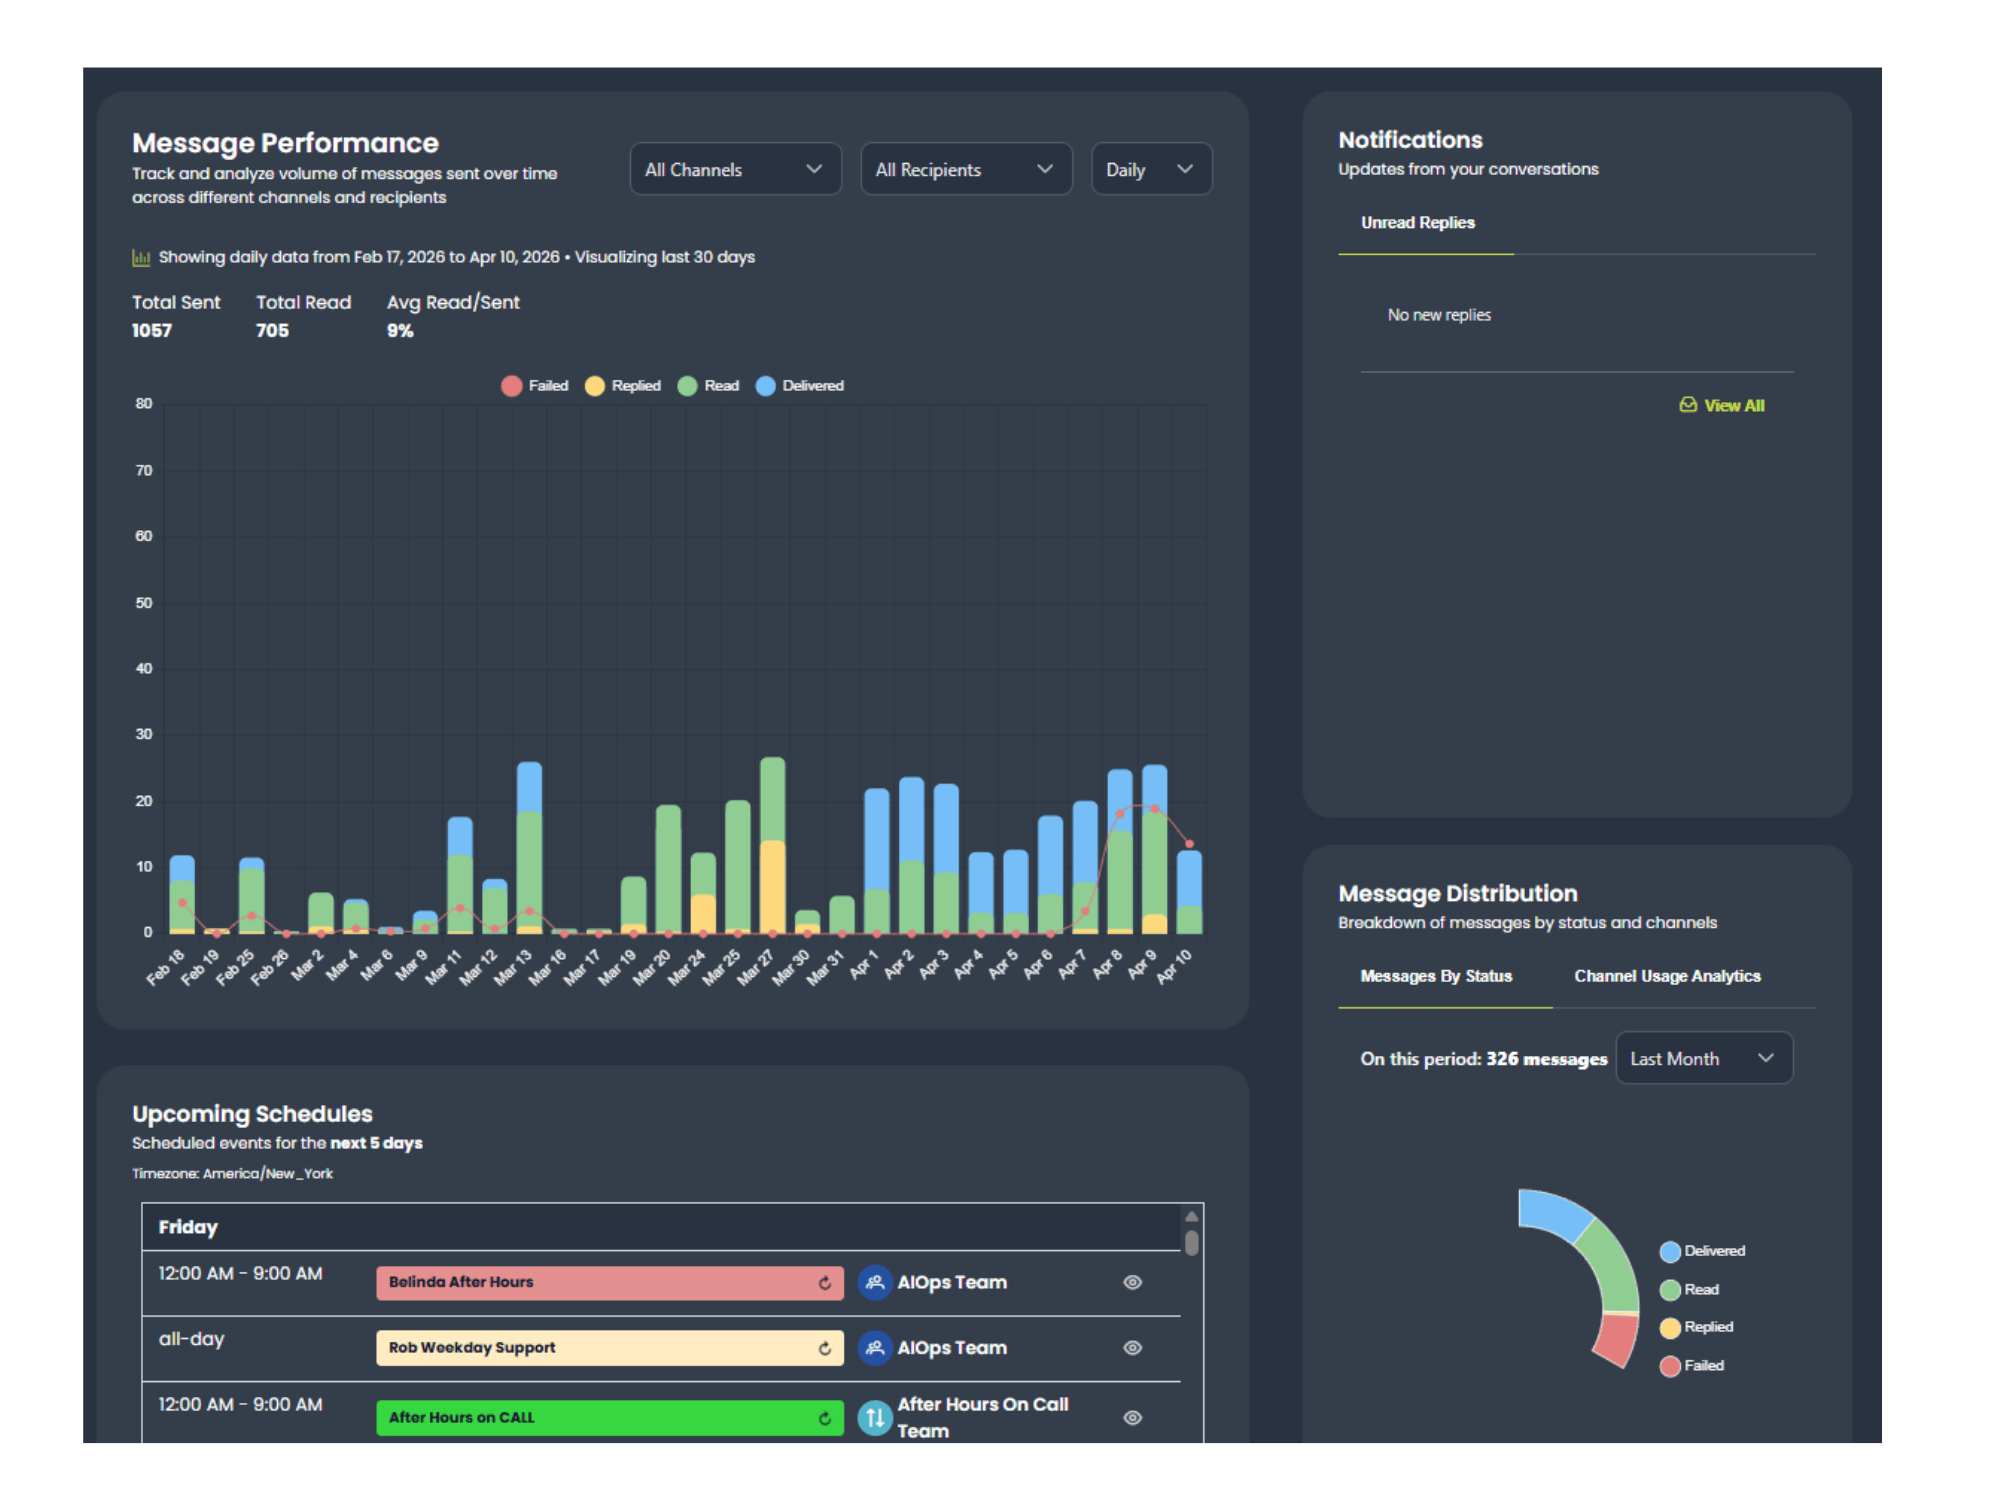View the Belinda After Hours schedule eye icon
The height and width of the screenshot is (1511, 2000).
(x=1132, y=1282)
